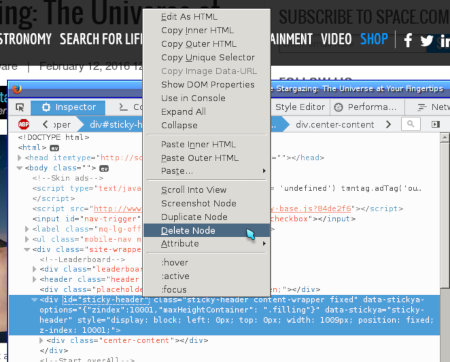Toggle the :hover pseudo-class

[x=207, y=263]
